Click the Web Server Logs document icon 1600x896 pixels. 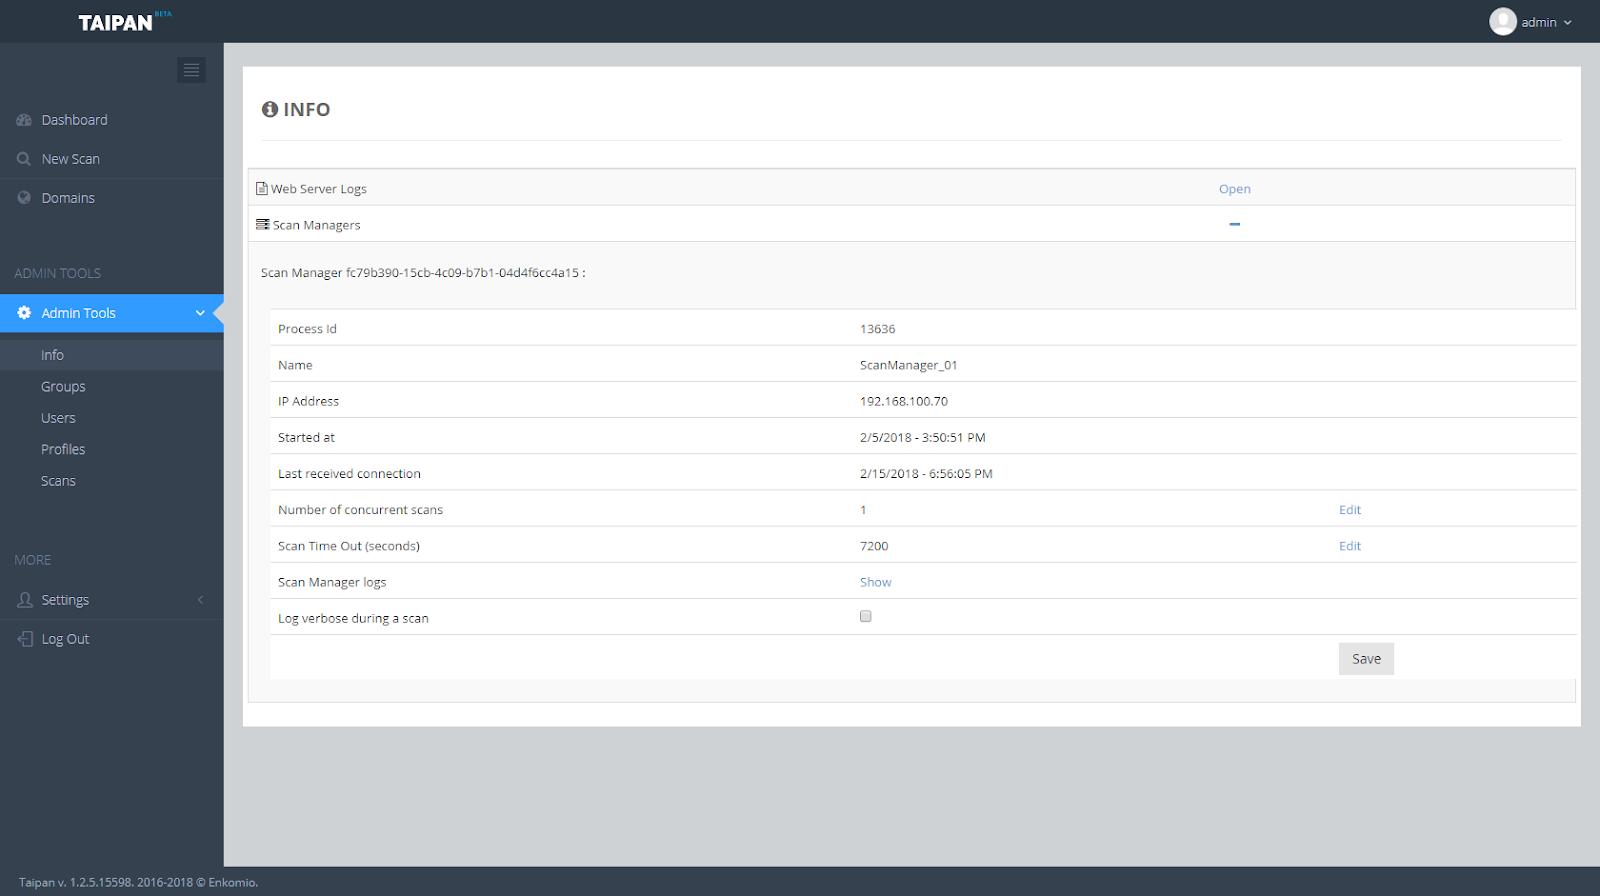click(262, 188)
